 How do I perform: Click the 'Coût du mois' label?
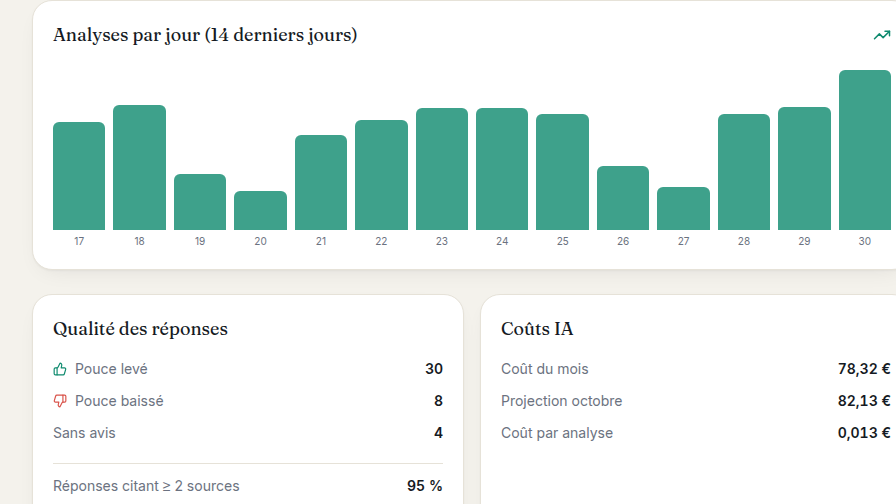545,369
